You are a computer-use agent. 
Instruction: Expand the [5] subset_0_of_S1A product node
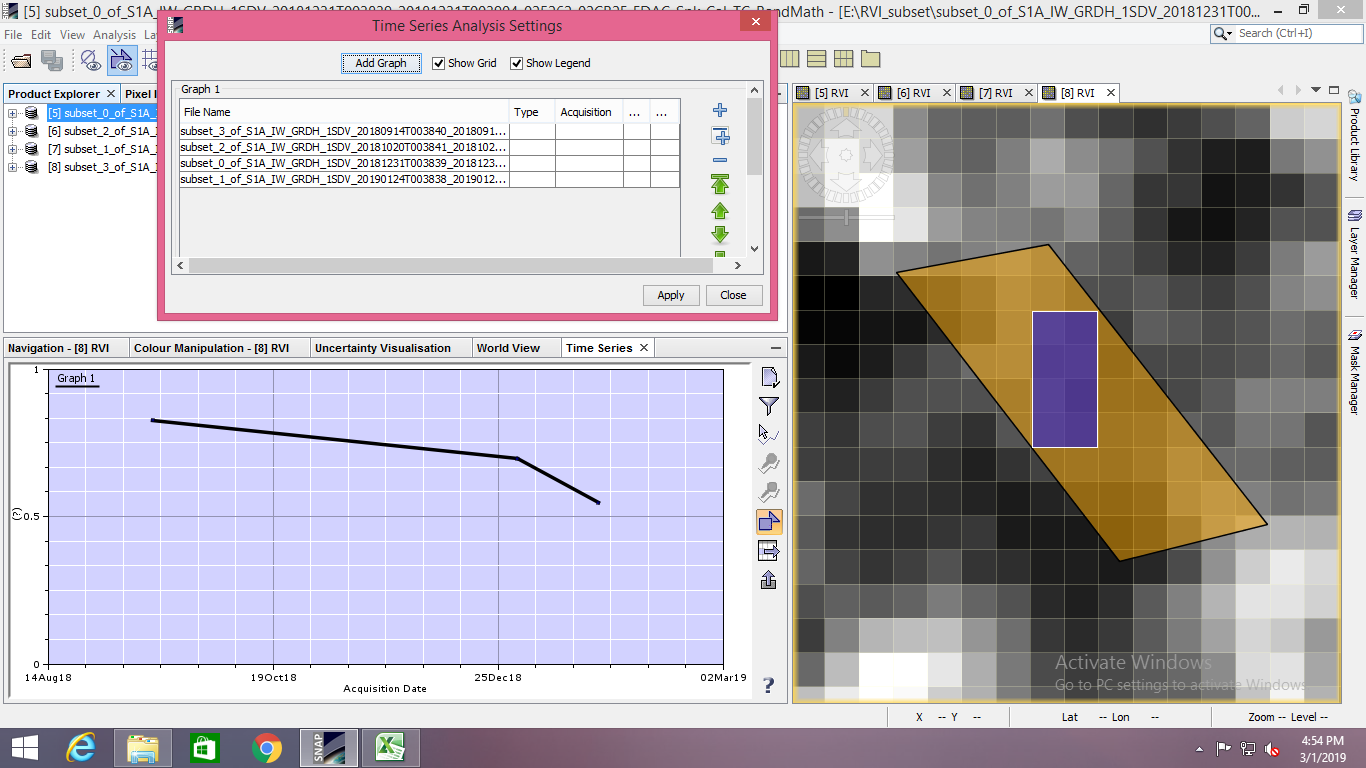tap(13, 113)
